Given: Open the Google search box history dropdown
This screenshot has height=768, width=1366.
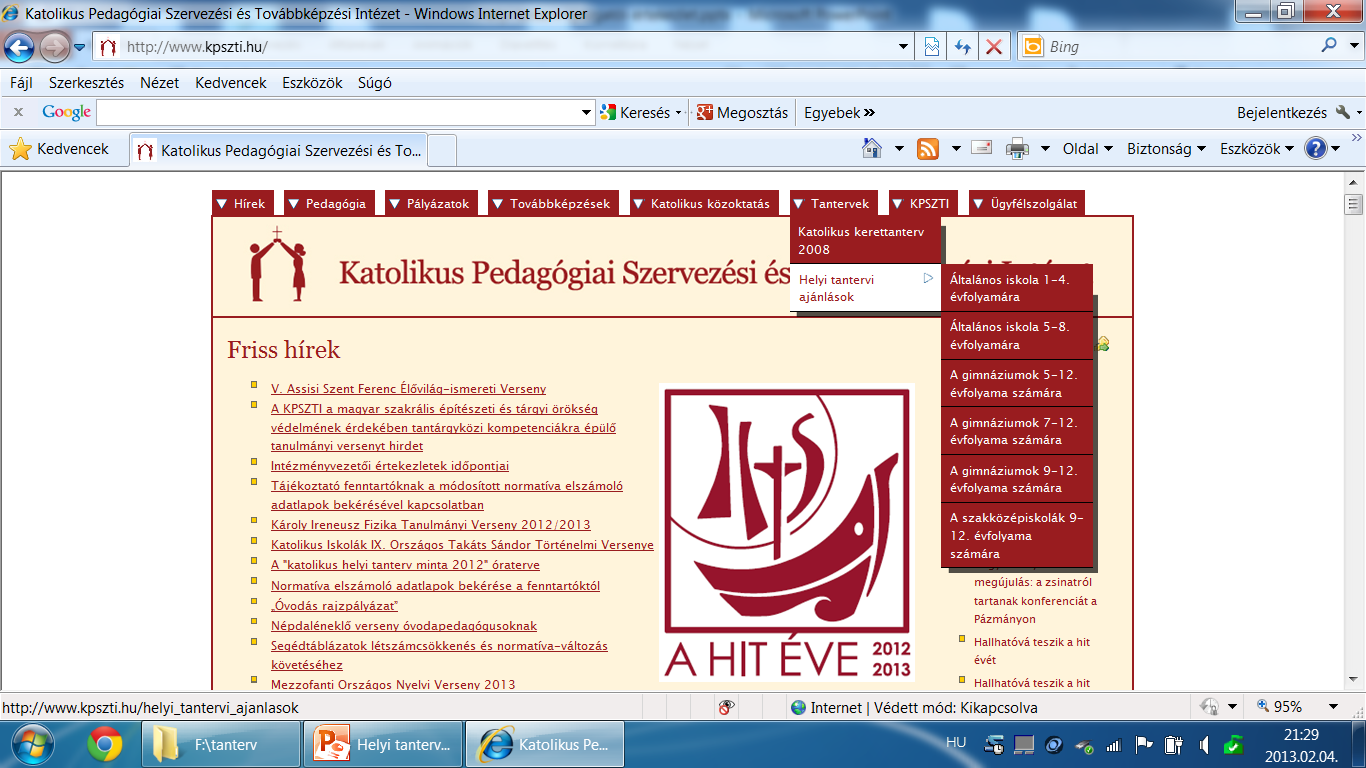Looking at the screenshot, I should click(587, 113).
